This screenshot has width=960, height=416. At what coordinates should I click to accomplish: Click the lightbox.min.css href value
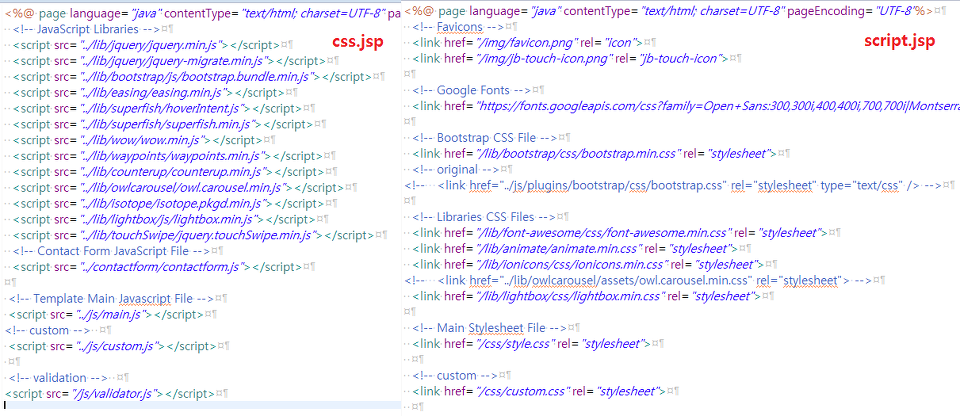click(x=571, y=297)
